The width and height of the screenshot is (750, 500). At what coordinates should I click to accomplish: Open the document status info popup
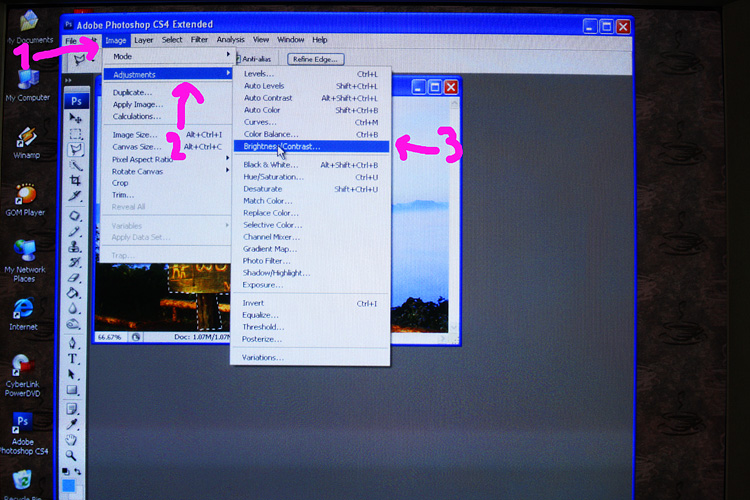click(x=136, y=337)
